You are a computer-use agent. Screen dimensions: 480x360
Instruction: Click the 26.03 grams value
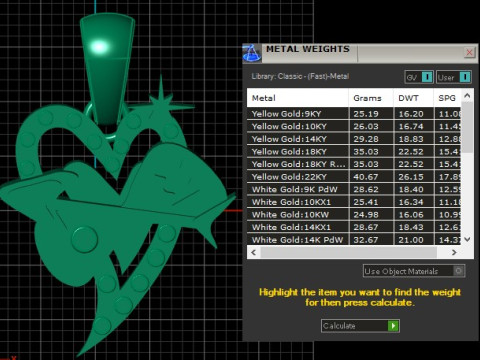(x=366, y=126)
